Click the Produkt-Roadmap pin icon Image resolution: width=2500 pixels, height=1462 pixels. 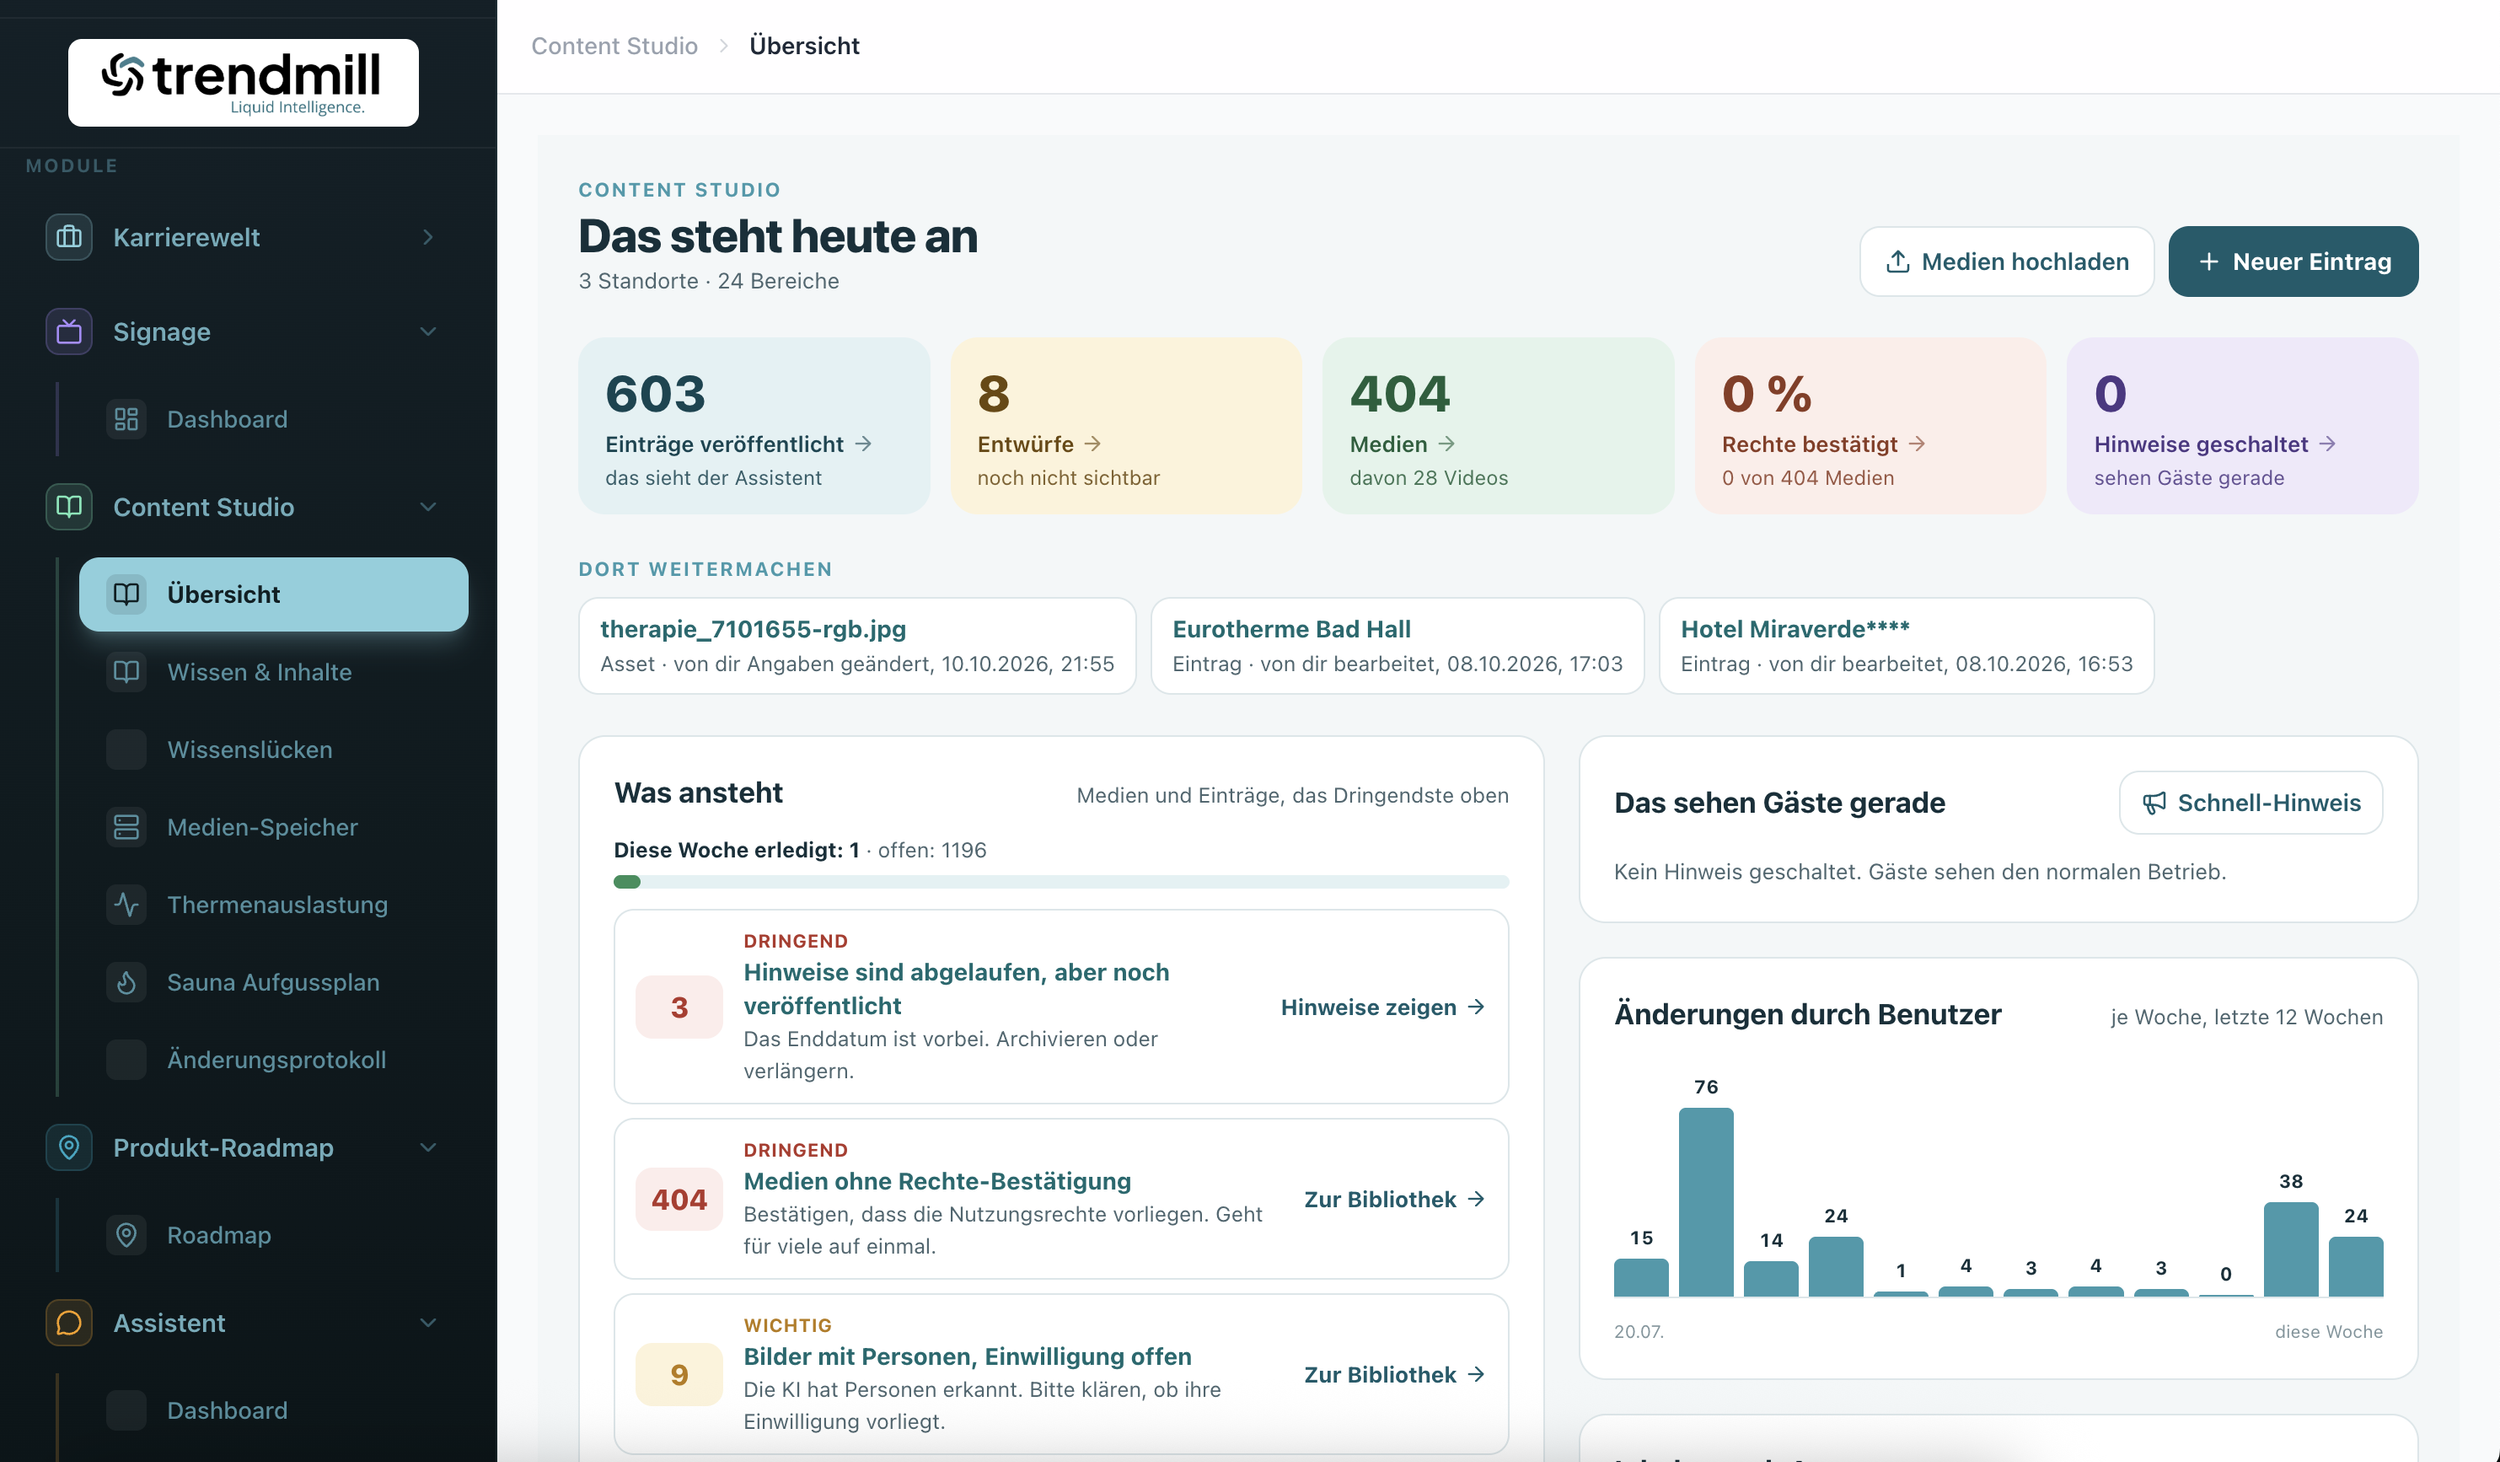69,1147
